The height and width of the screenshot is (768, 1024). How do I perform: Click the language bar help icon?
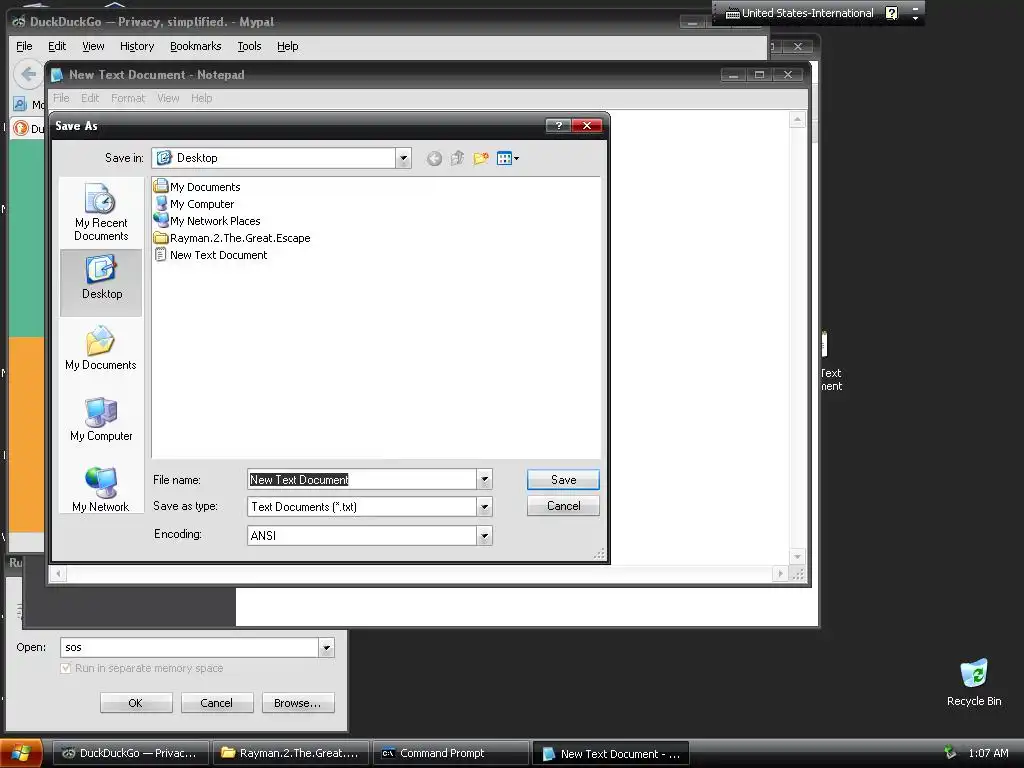[x=891, y=13]
